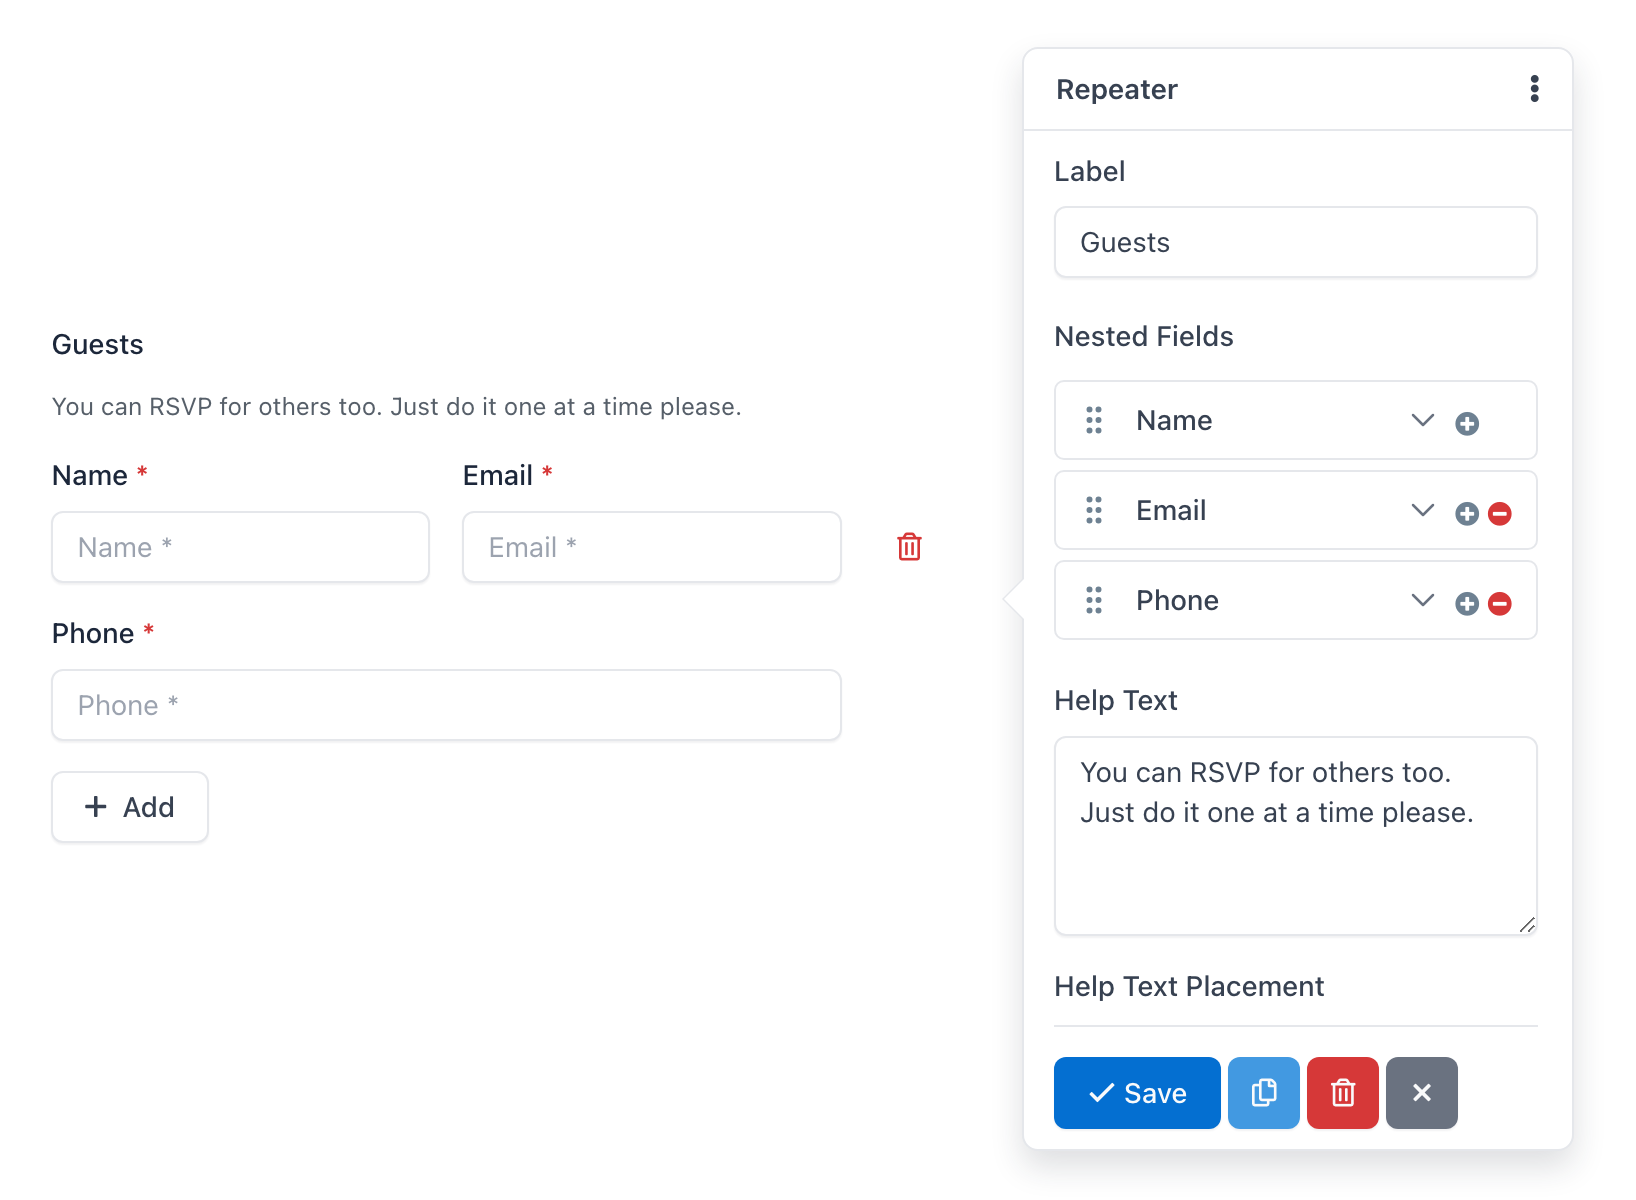Grab the drag handle of Phone nested field
Image resolution: width=1636 pixels, height=1200 pixels.
tap(1094, 600)
